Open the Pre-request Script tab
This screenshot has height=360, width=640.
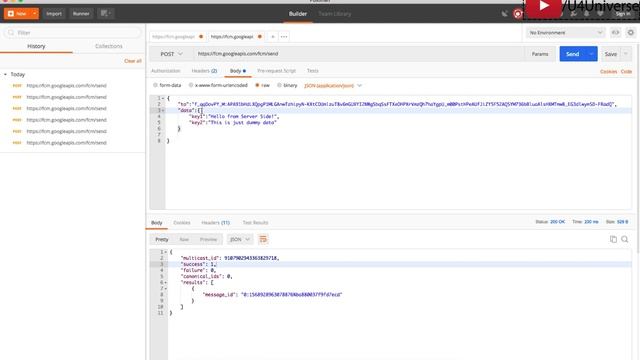(276, 71)
